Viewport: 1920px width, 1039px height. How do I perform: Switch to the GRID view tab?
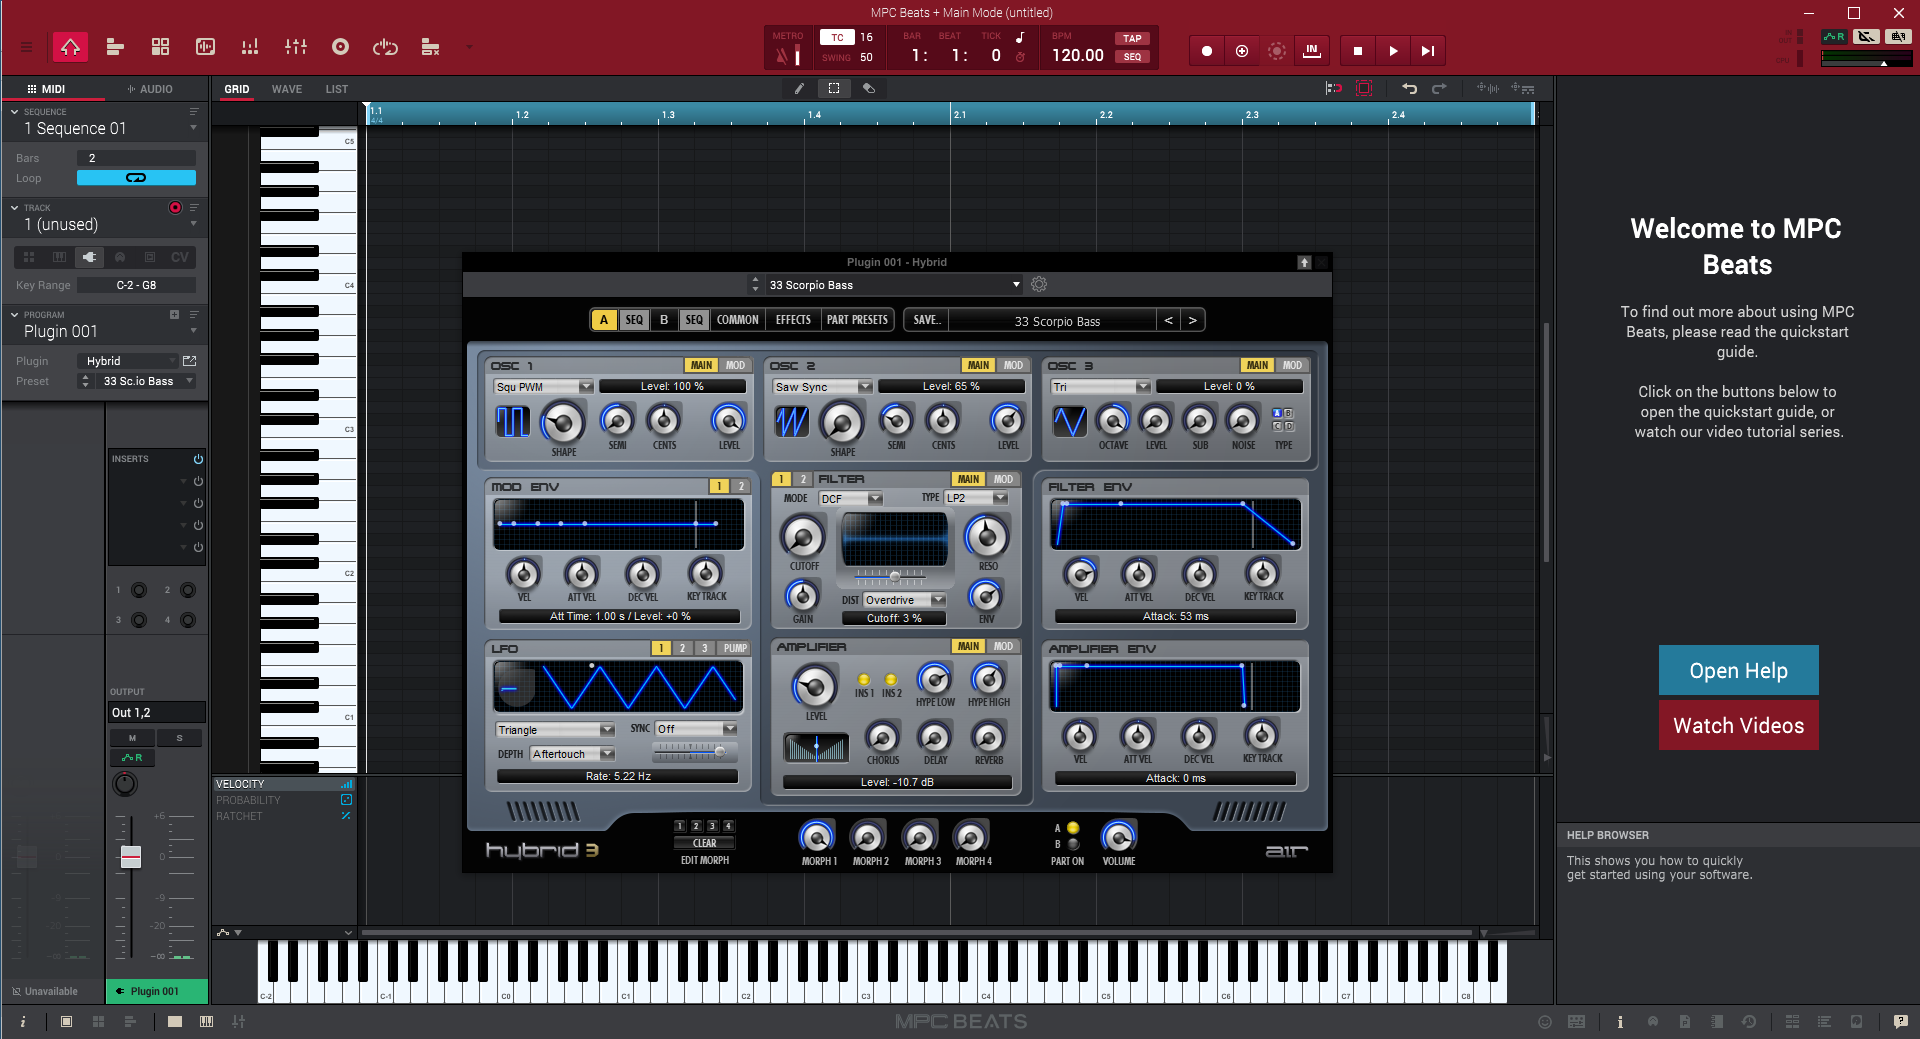pos(237,89)
